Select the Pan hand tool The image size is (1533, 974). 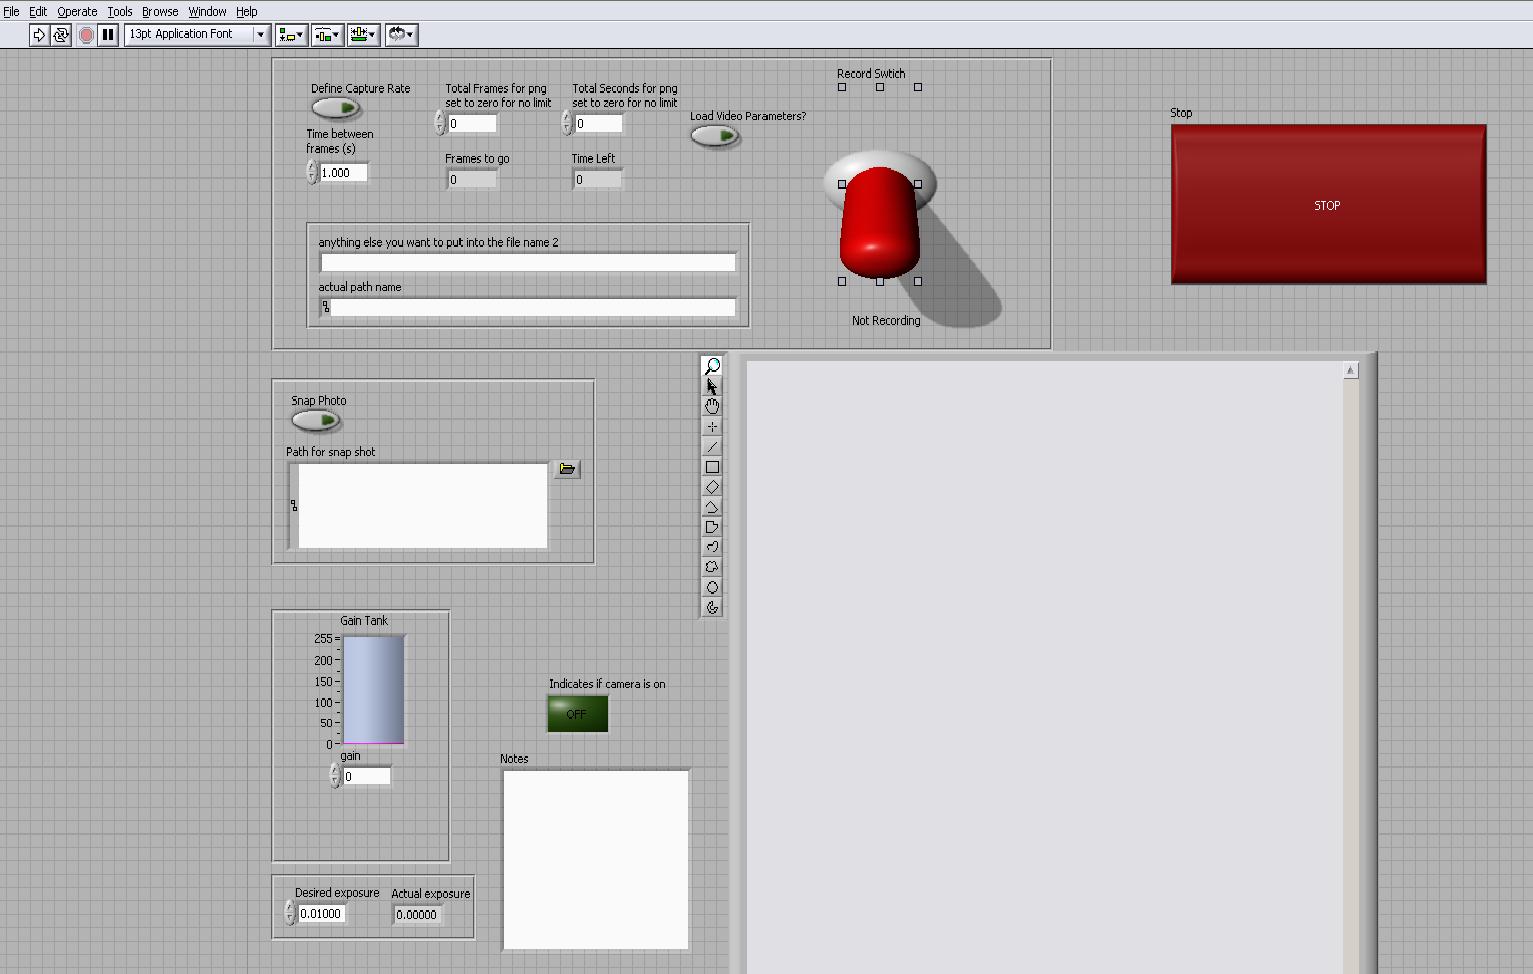(x=712, y=407)
